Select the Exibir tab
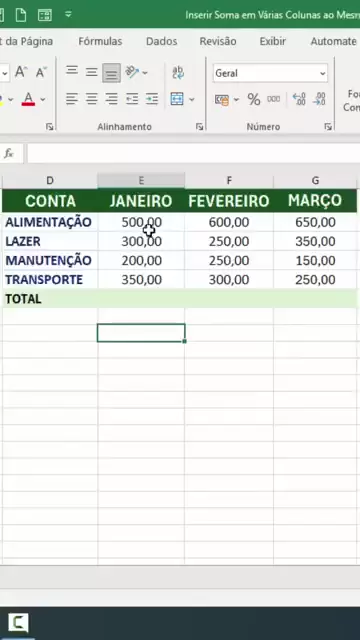 coord(273,41)
